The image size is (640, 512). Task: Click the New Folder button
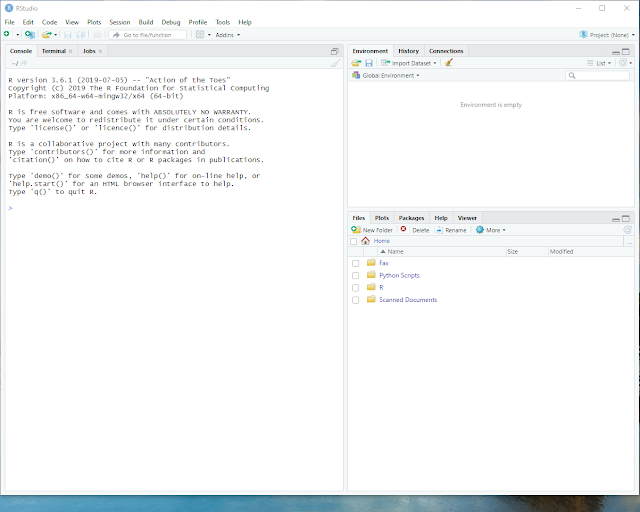[372, 230]
